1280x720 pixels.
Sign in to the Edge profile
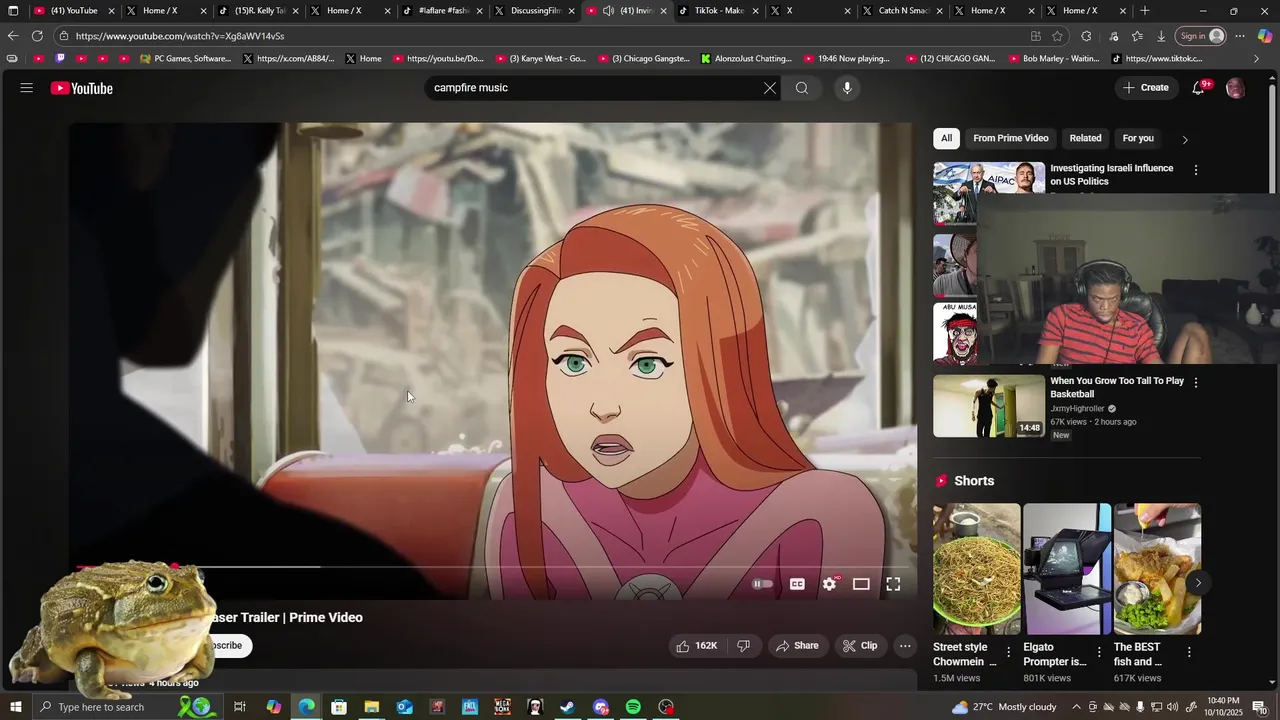[x=1202, y=36]
